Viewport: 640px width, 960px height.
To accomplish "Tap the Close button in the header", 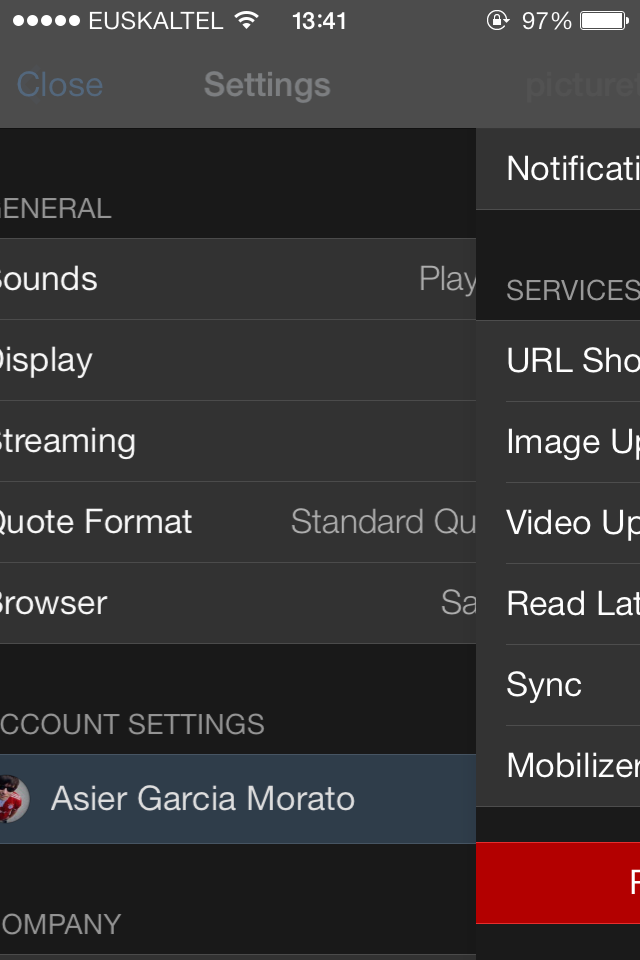I will [x=60, y=85].
